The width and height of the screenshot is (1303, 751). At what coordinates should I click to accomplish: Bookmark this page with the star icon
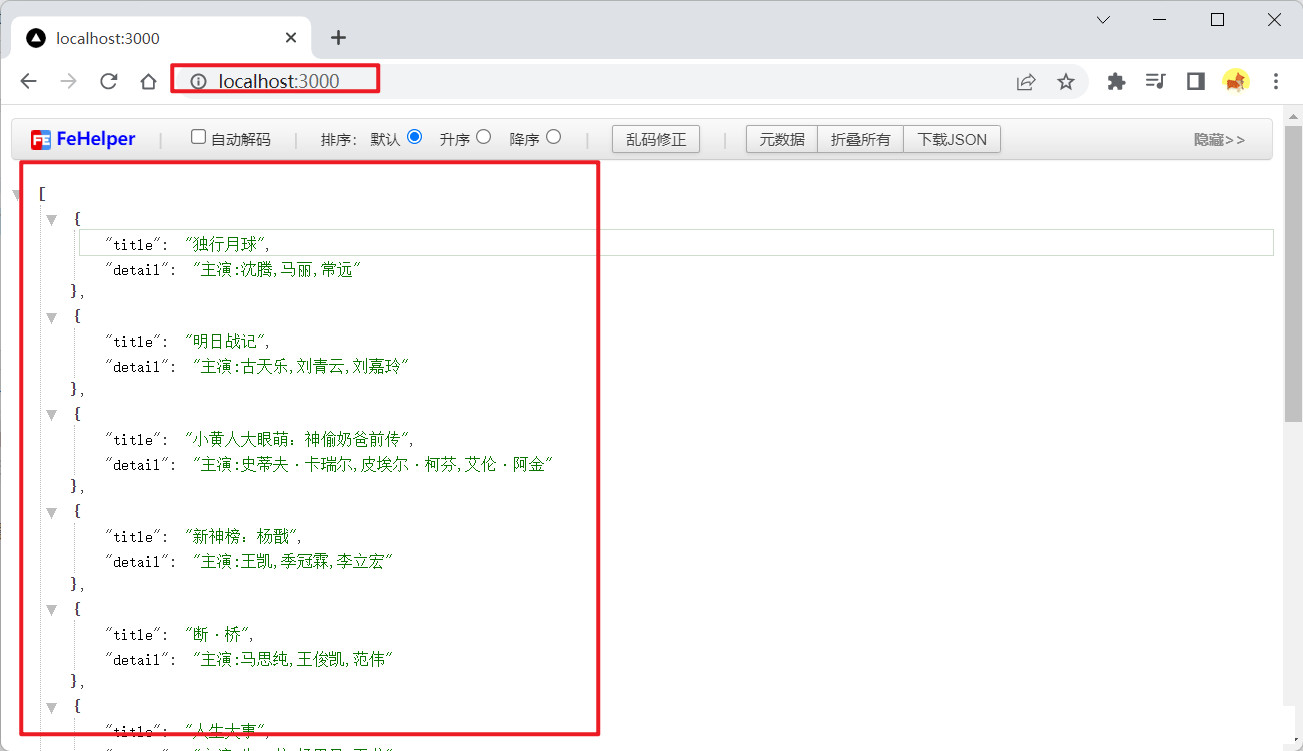pos(1066,82)
